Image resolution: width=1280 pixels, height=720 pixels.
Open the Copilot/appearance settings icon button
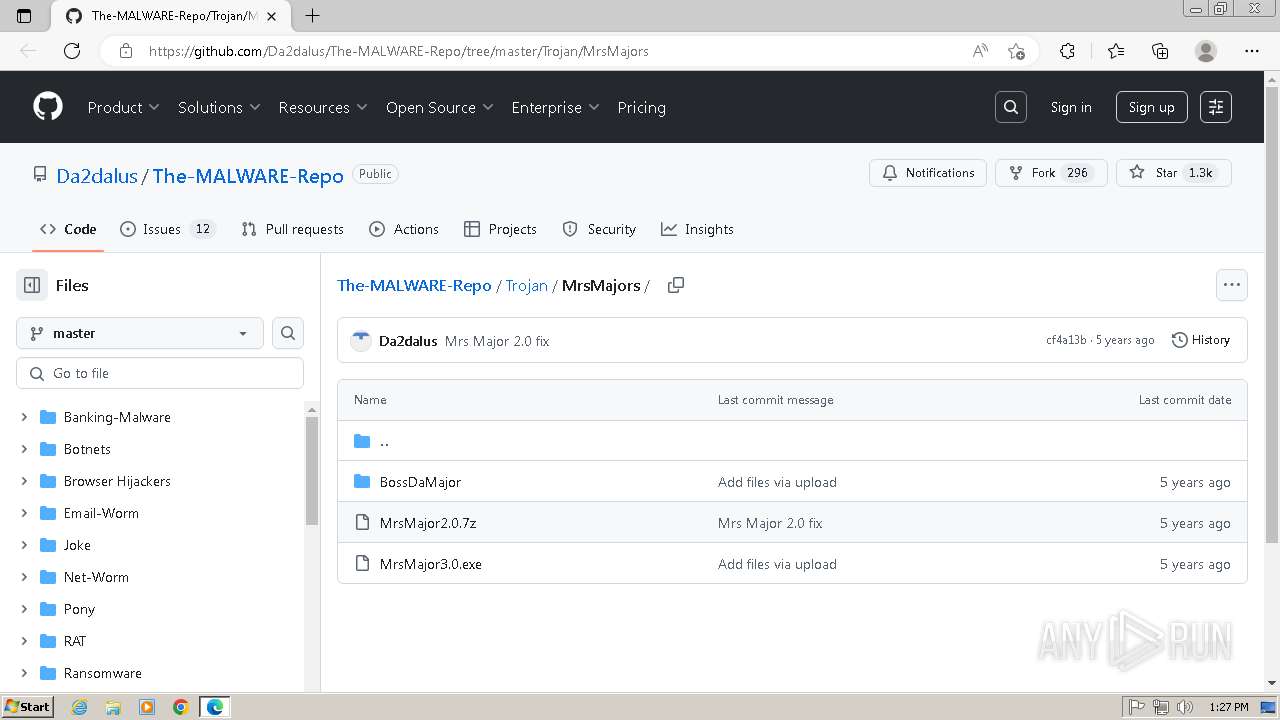[1216, 107]
